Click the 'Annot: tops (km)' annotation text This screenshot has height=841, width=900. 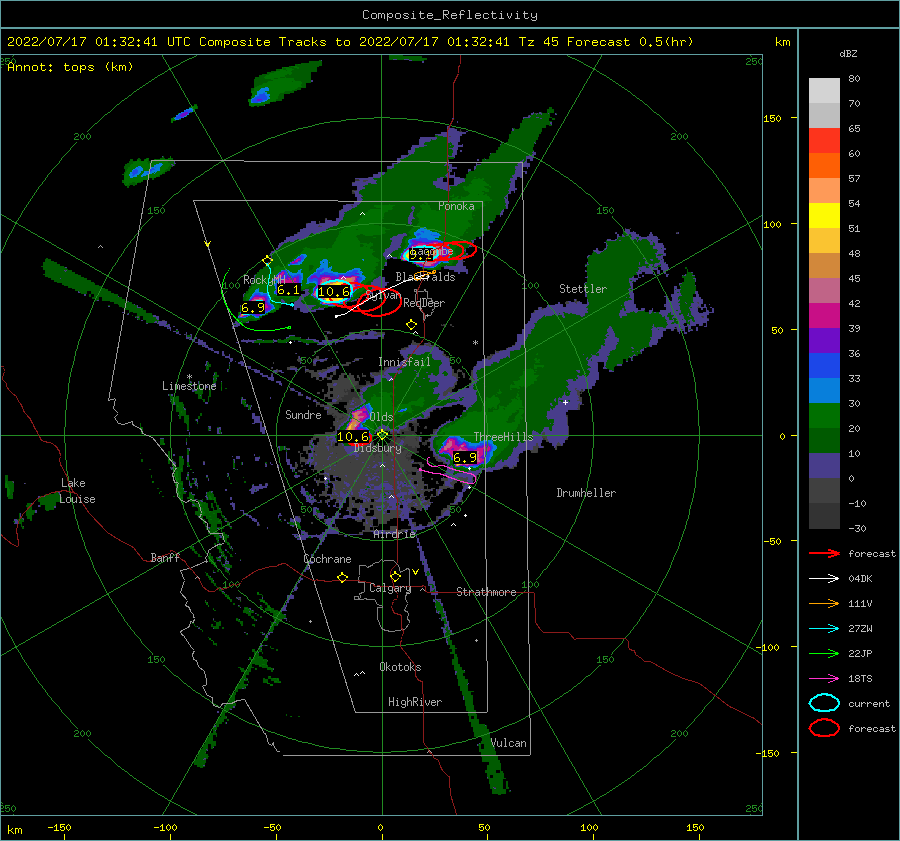(70, 67)
